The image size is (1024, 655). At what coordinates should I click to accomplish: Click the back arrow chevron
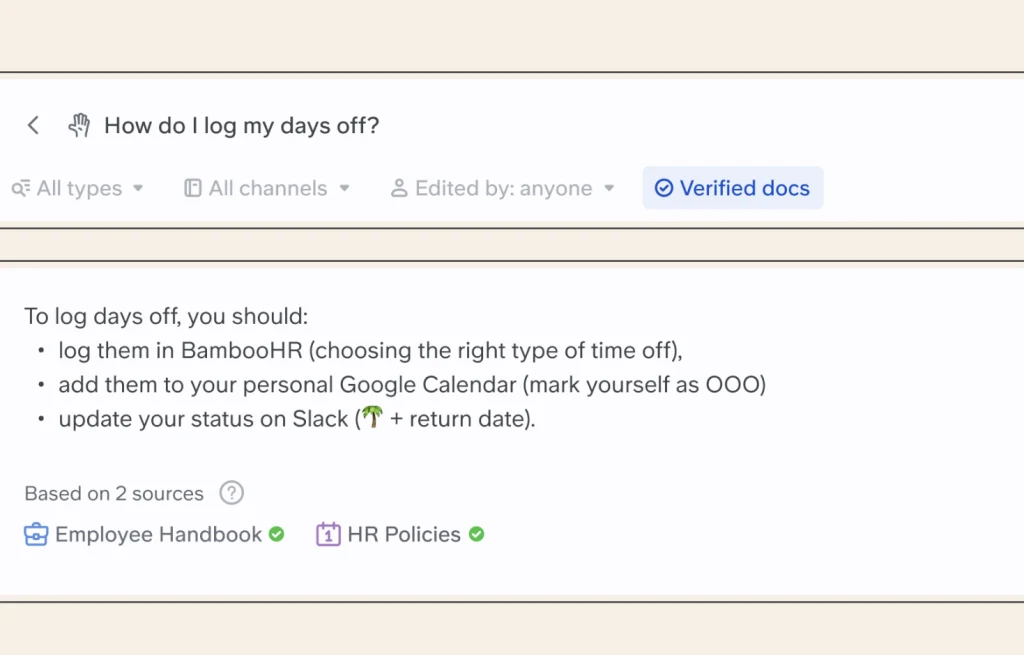click(x=33, y=125)
